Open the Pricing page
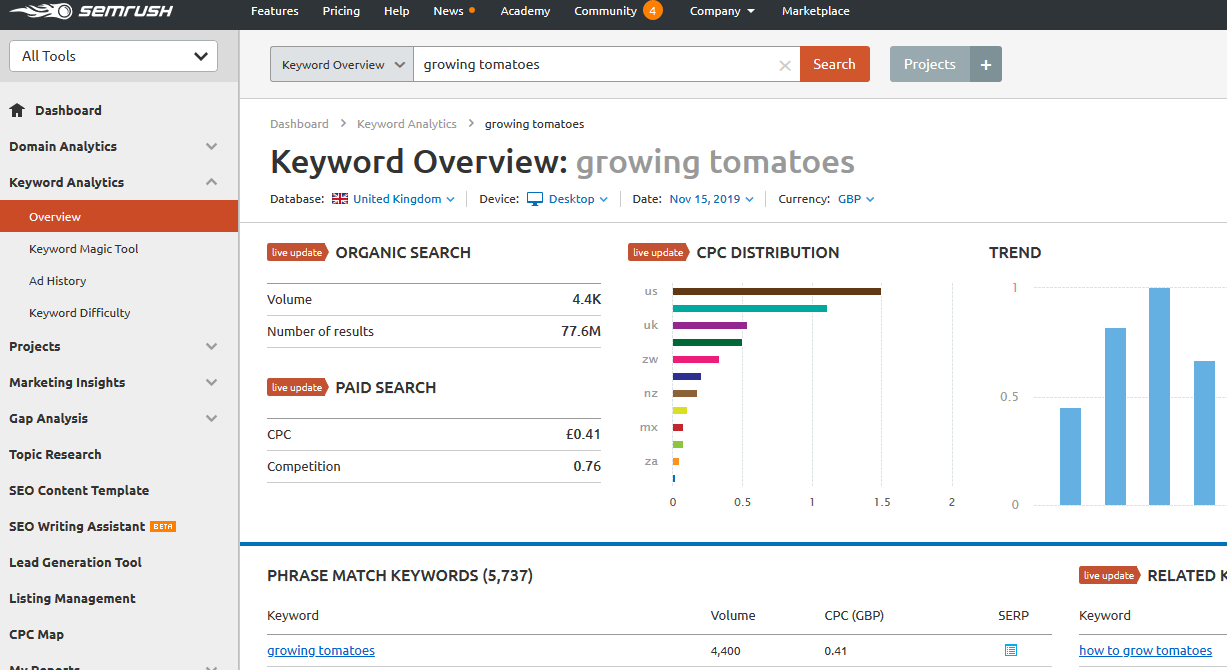Image resolution: width=1227 pixels, height=670 pixels. pos(341,11)
